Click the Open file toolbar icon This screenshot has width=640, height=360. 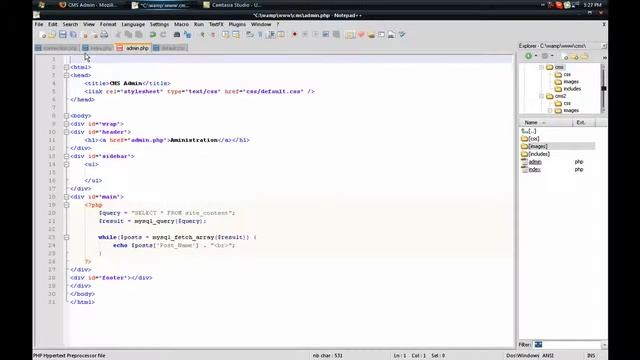(x=52, y=35)
